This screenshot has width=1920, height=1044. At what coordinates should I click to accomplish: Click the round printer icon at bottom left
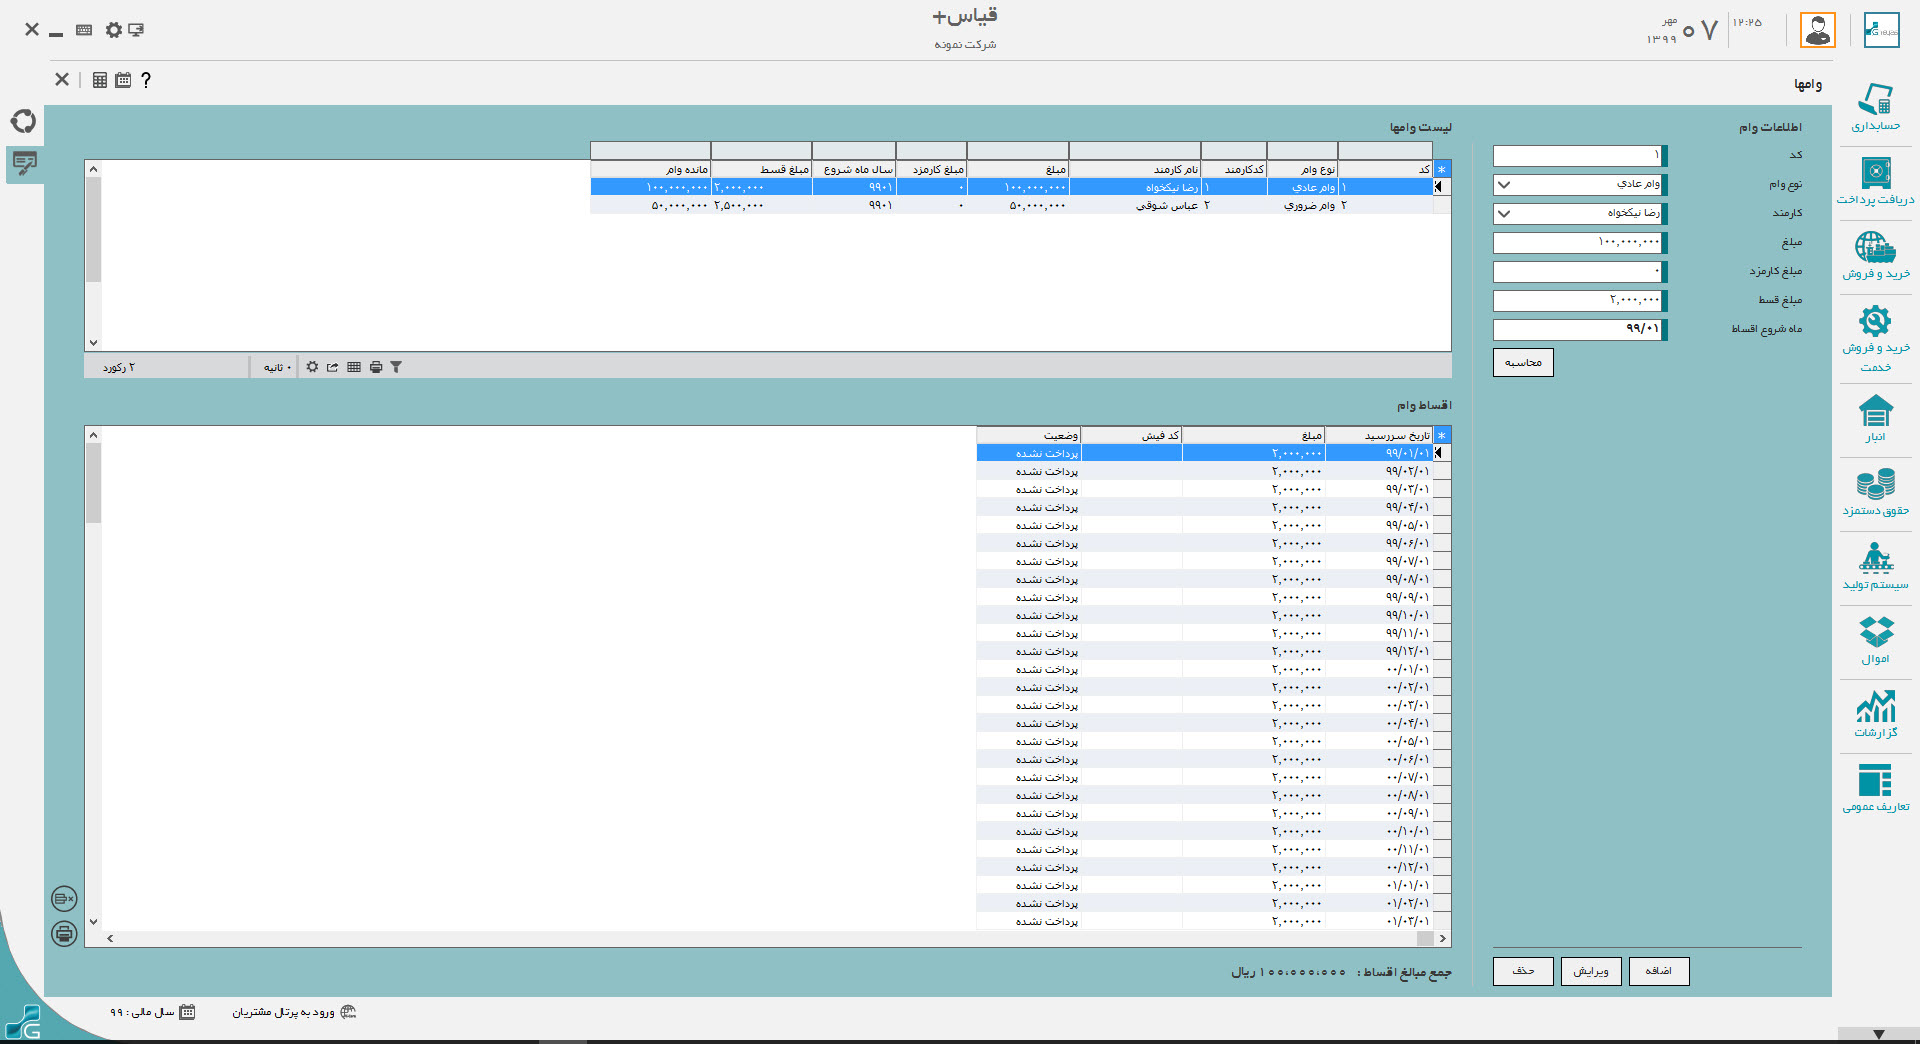(64, 934)
